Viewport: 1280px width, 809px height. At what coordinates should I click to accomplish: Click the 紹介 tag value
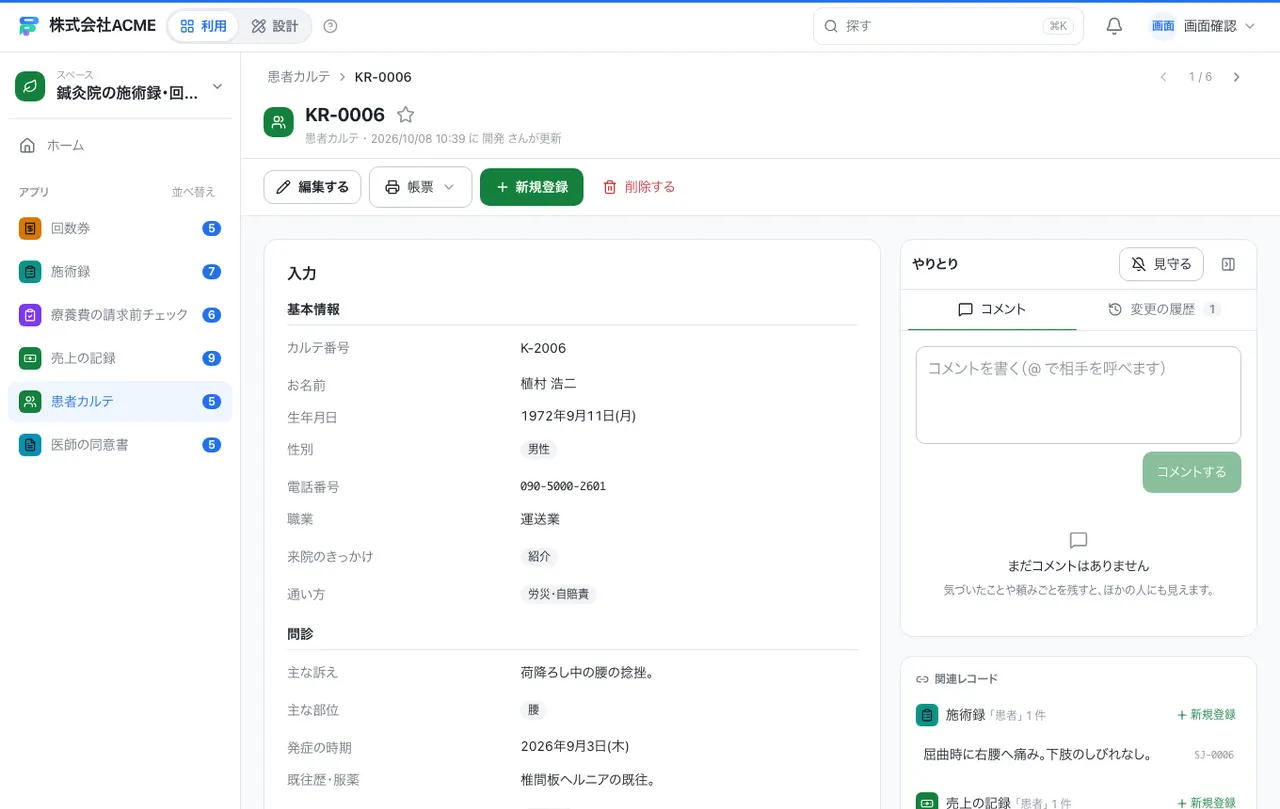(x=539, y=556)
